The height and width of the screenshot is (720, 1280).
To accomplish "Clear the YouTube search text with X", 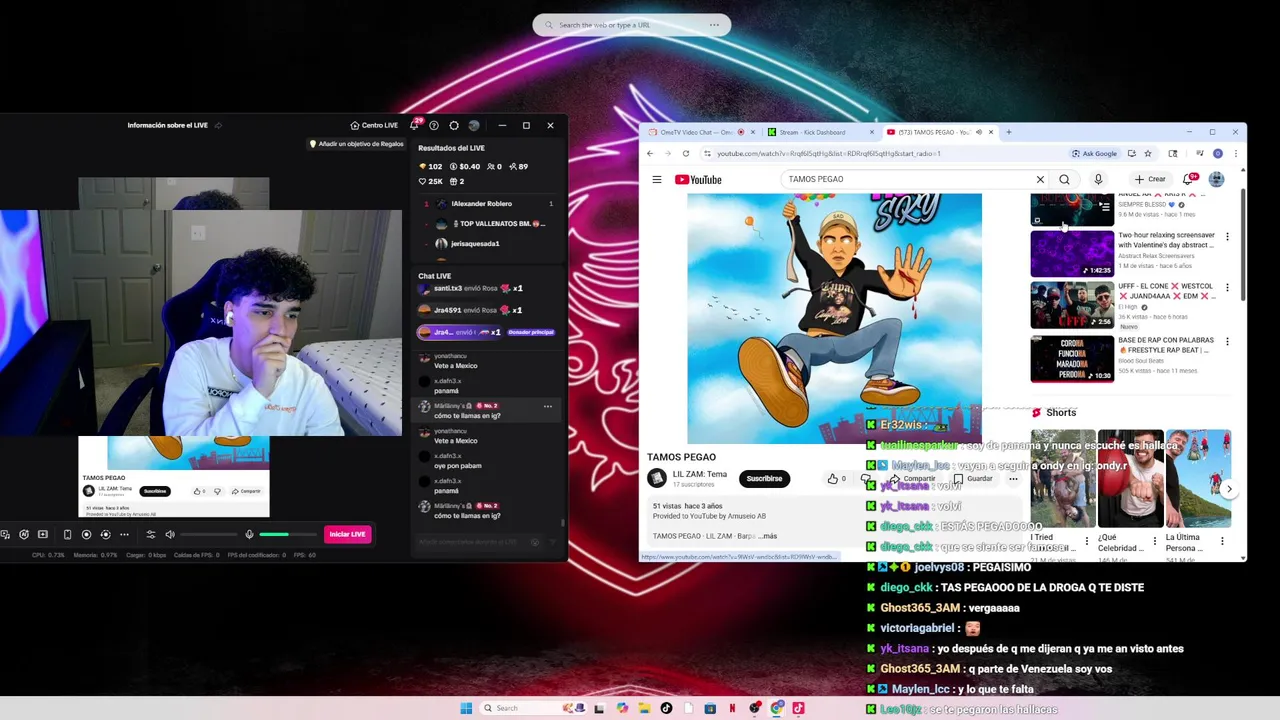I will pyautogui.click(x=1040, y=179).
